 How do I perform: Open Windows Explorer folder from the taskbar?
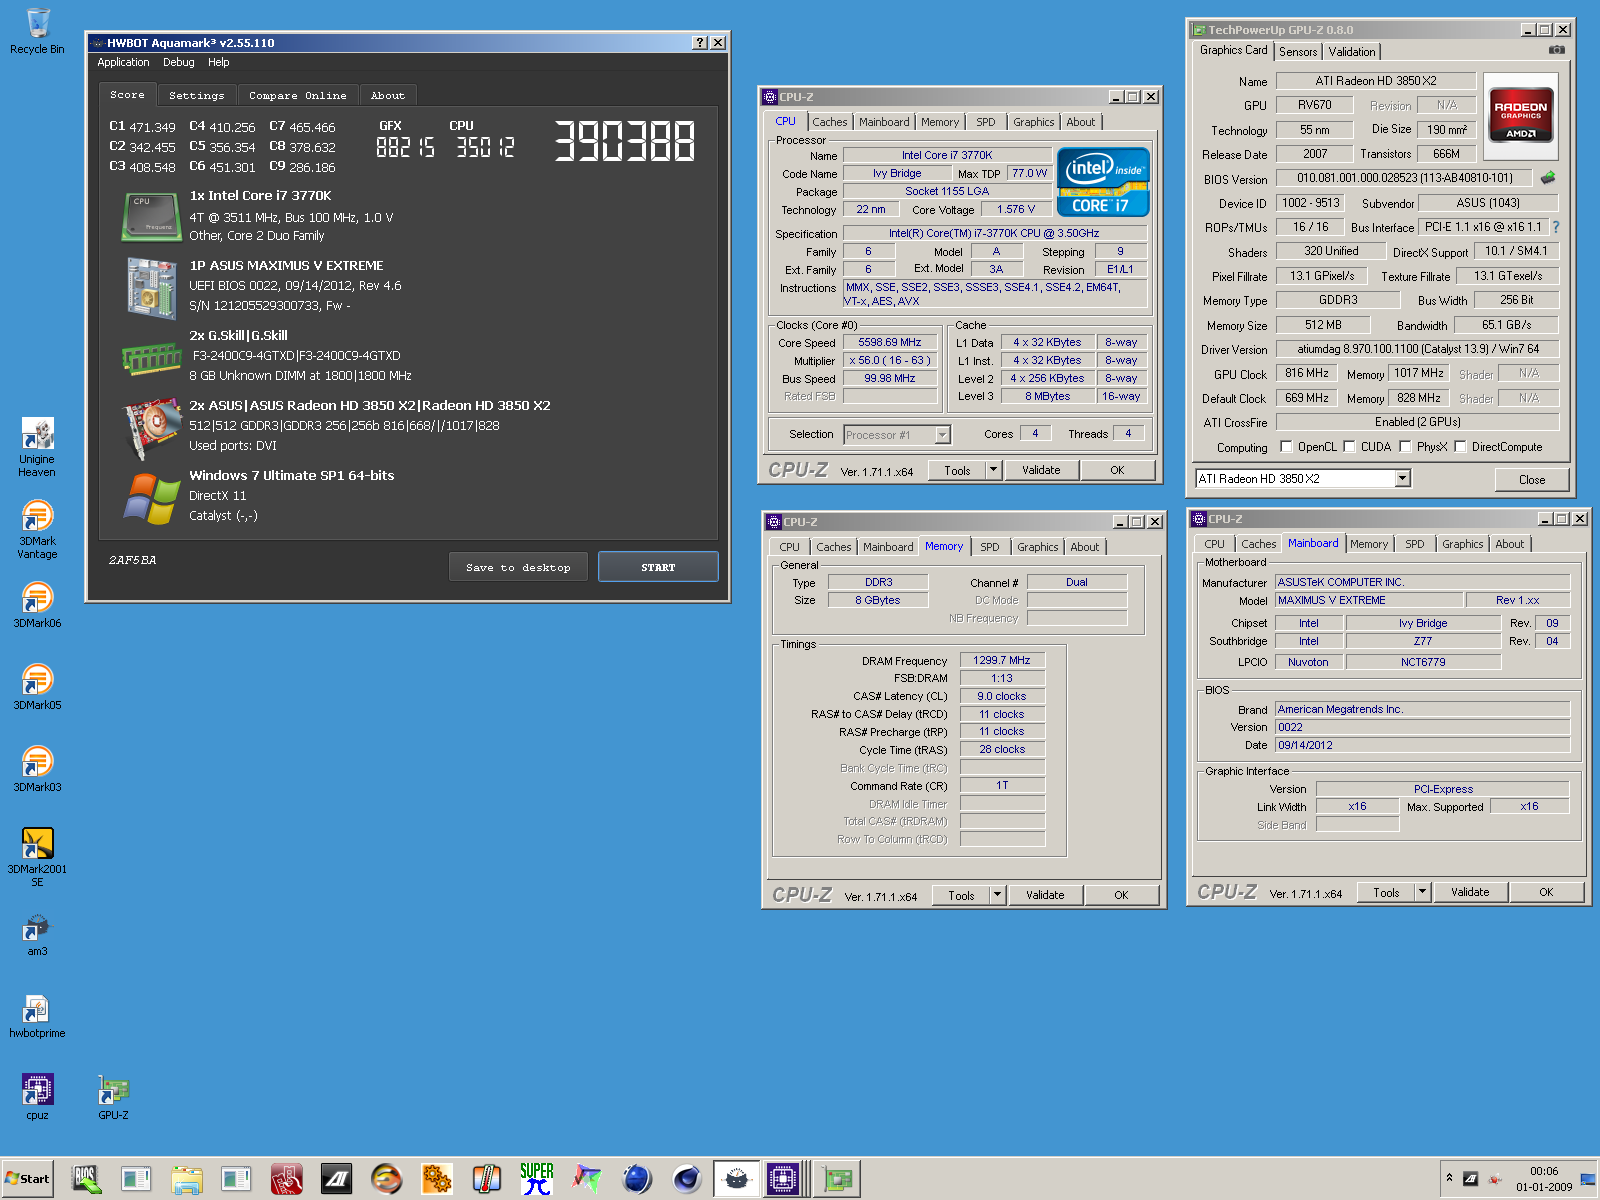[186, 1179]
